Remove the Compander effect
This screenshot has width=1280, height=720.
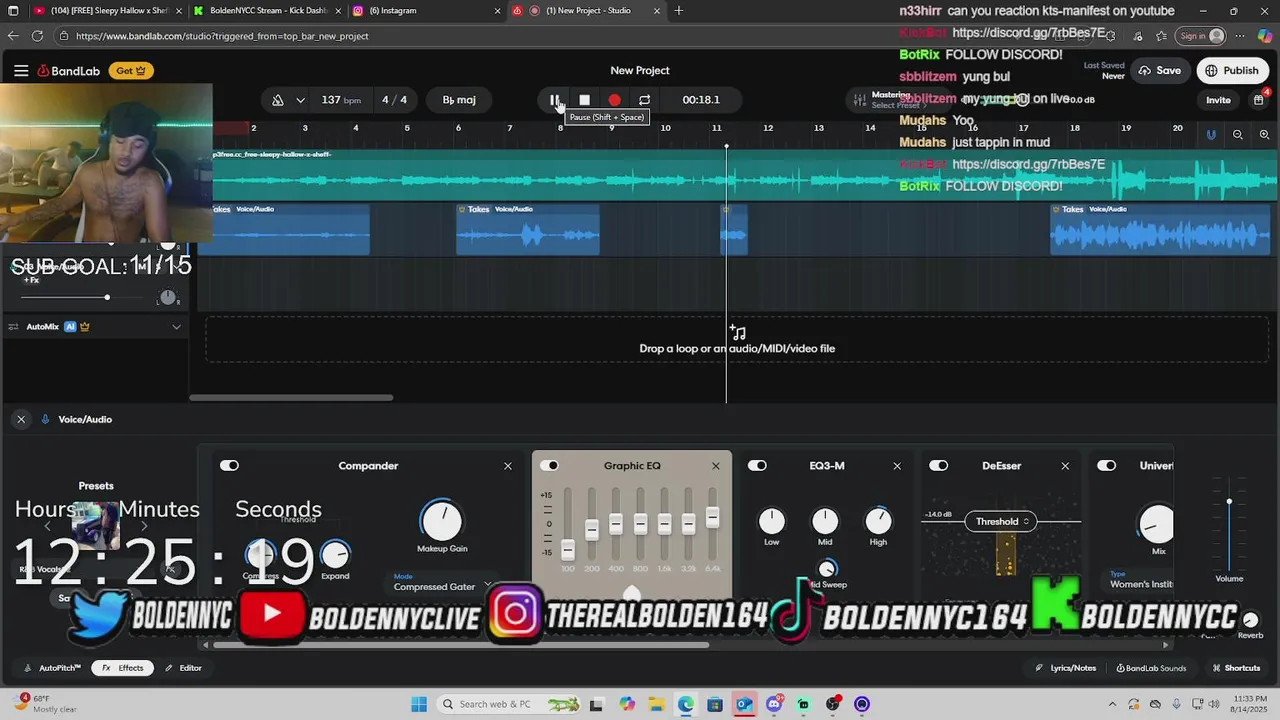click(508, 466)
